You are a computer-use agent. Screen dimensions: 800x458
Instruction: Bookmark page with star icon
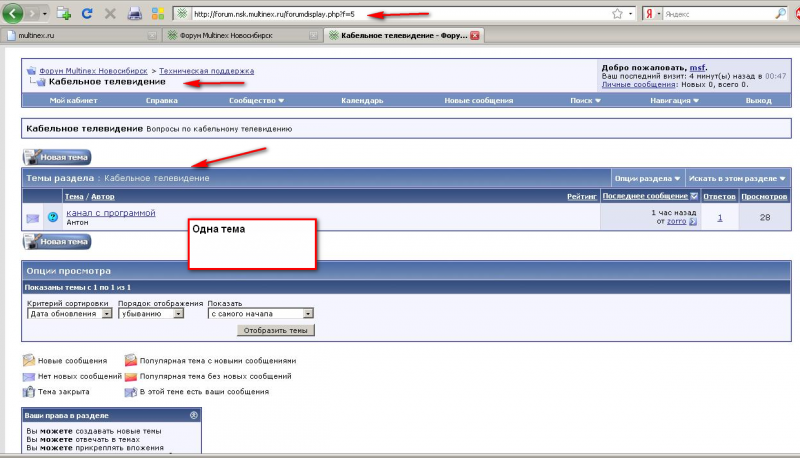coord(617,14)
